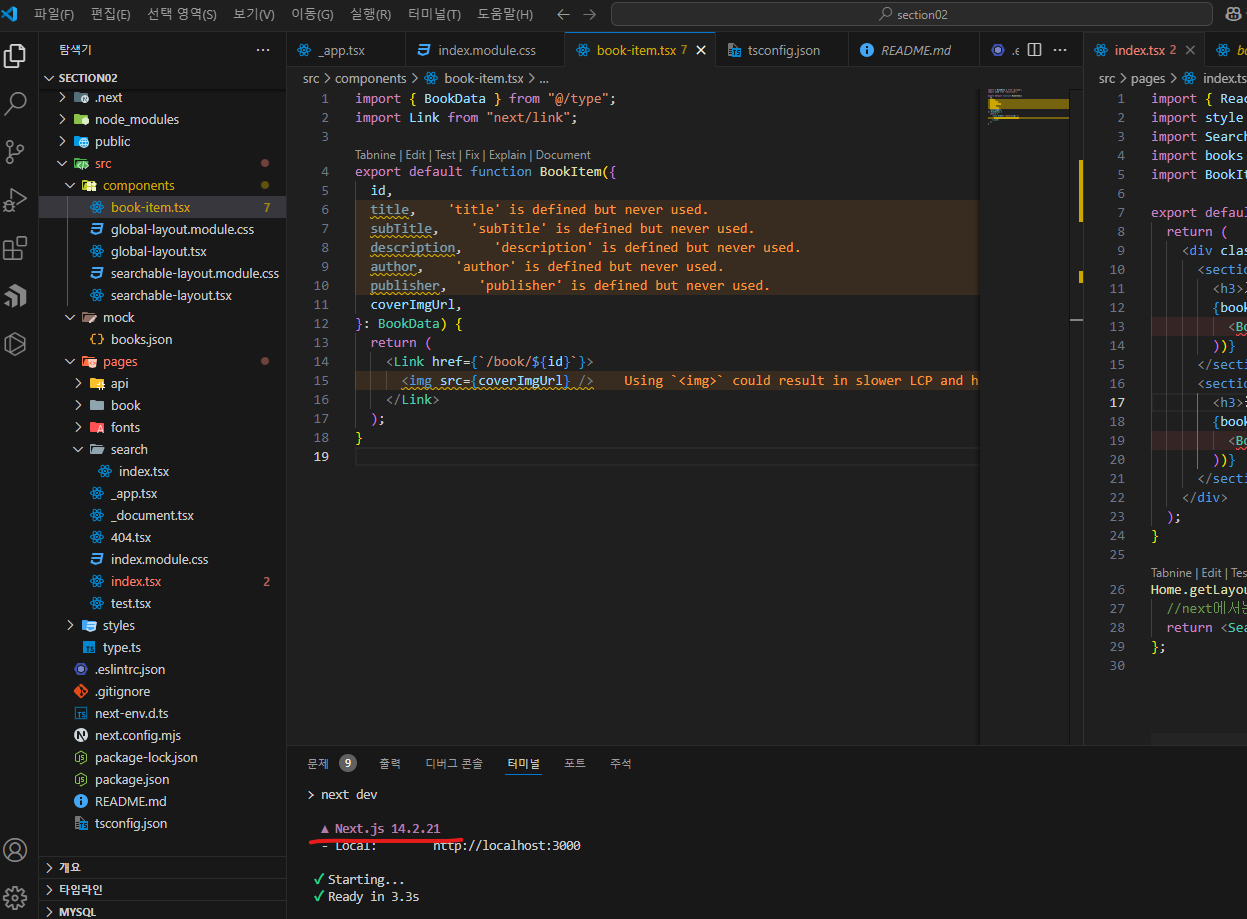Click the Explain code lens above BookItem
The width and height of the screenshot is (1247, 919).
(x=508, y=155)
